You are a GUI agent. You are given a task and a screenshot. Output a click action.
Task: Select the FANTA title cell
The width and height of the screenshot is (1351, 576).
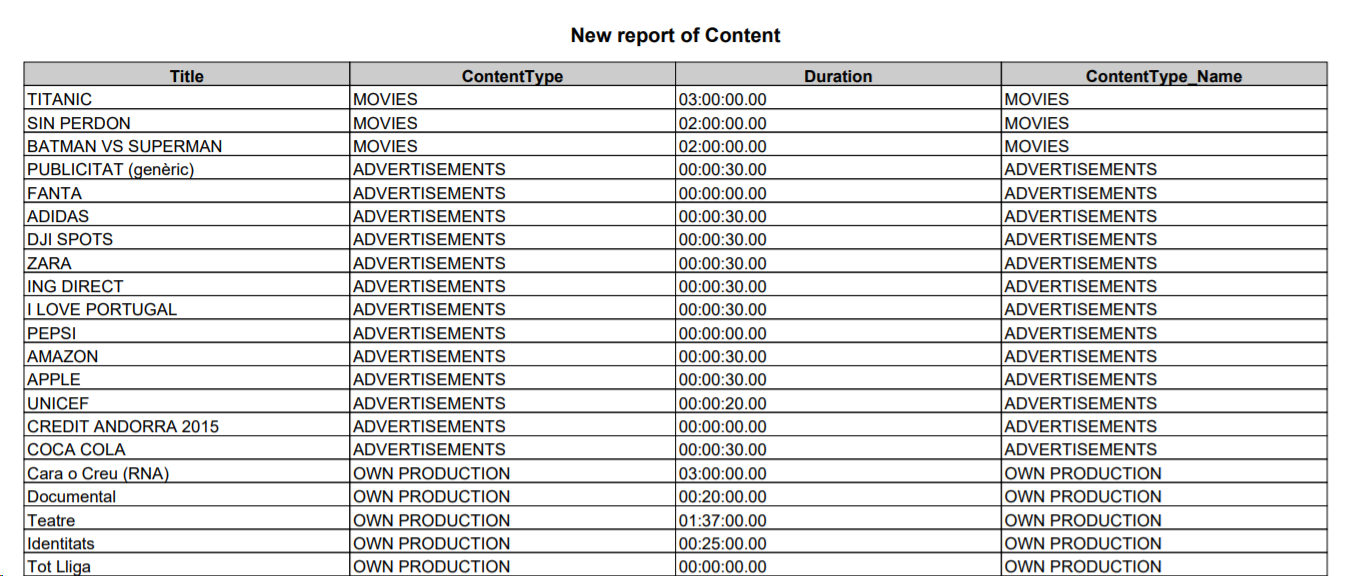coord(55,193)
